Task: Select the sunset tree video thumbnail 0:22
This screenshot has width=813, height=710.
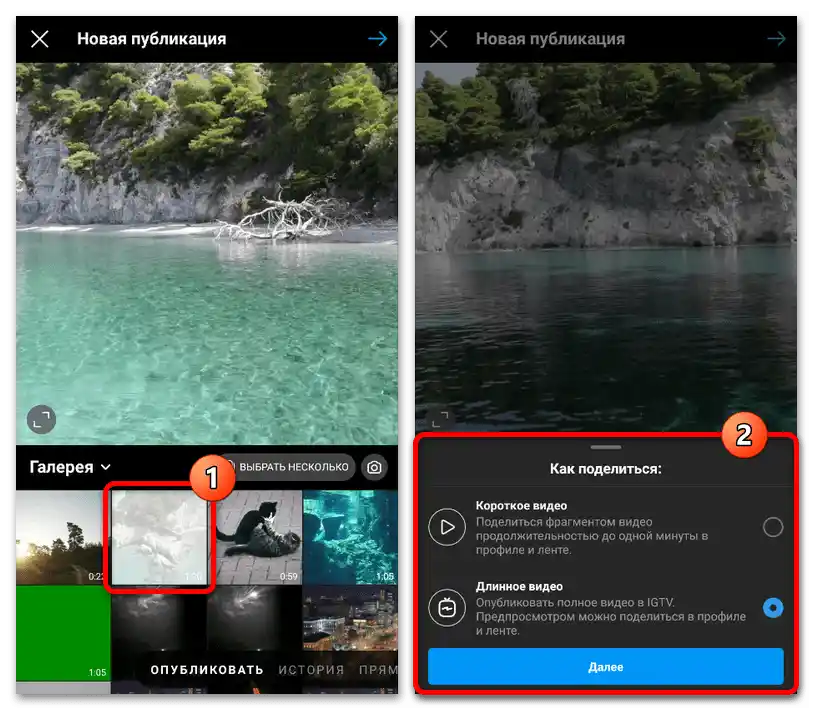Action: click(60, 537)
